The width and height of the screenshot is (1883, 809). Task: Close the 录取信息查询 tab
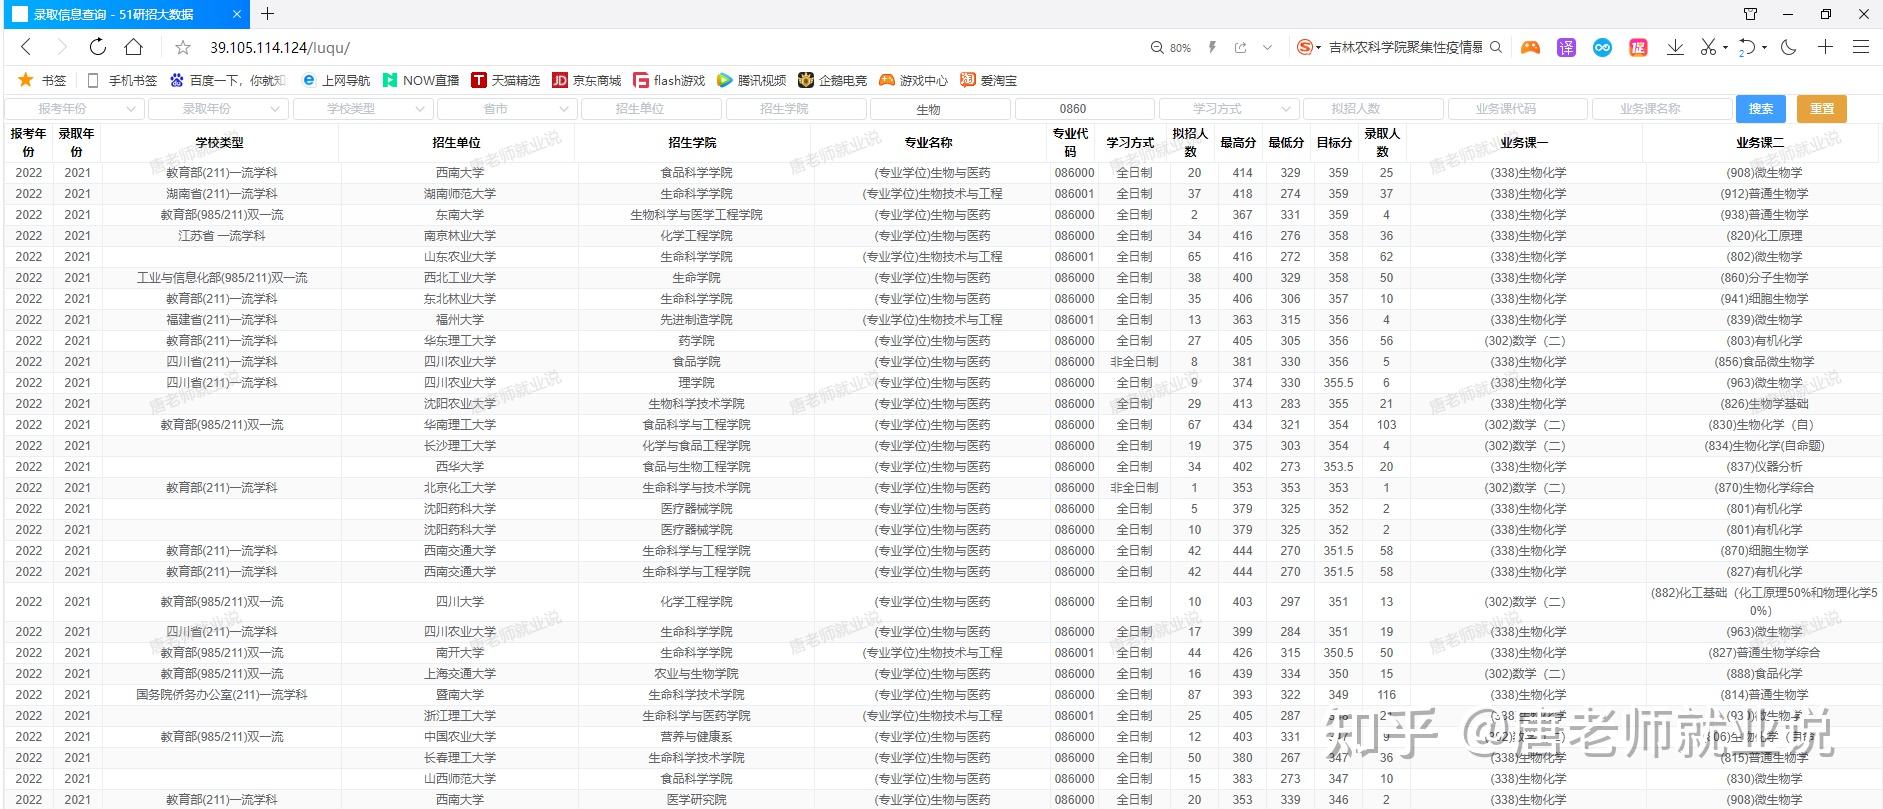tap(237, 14)
